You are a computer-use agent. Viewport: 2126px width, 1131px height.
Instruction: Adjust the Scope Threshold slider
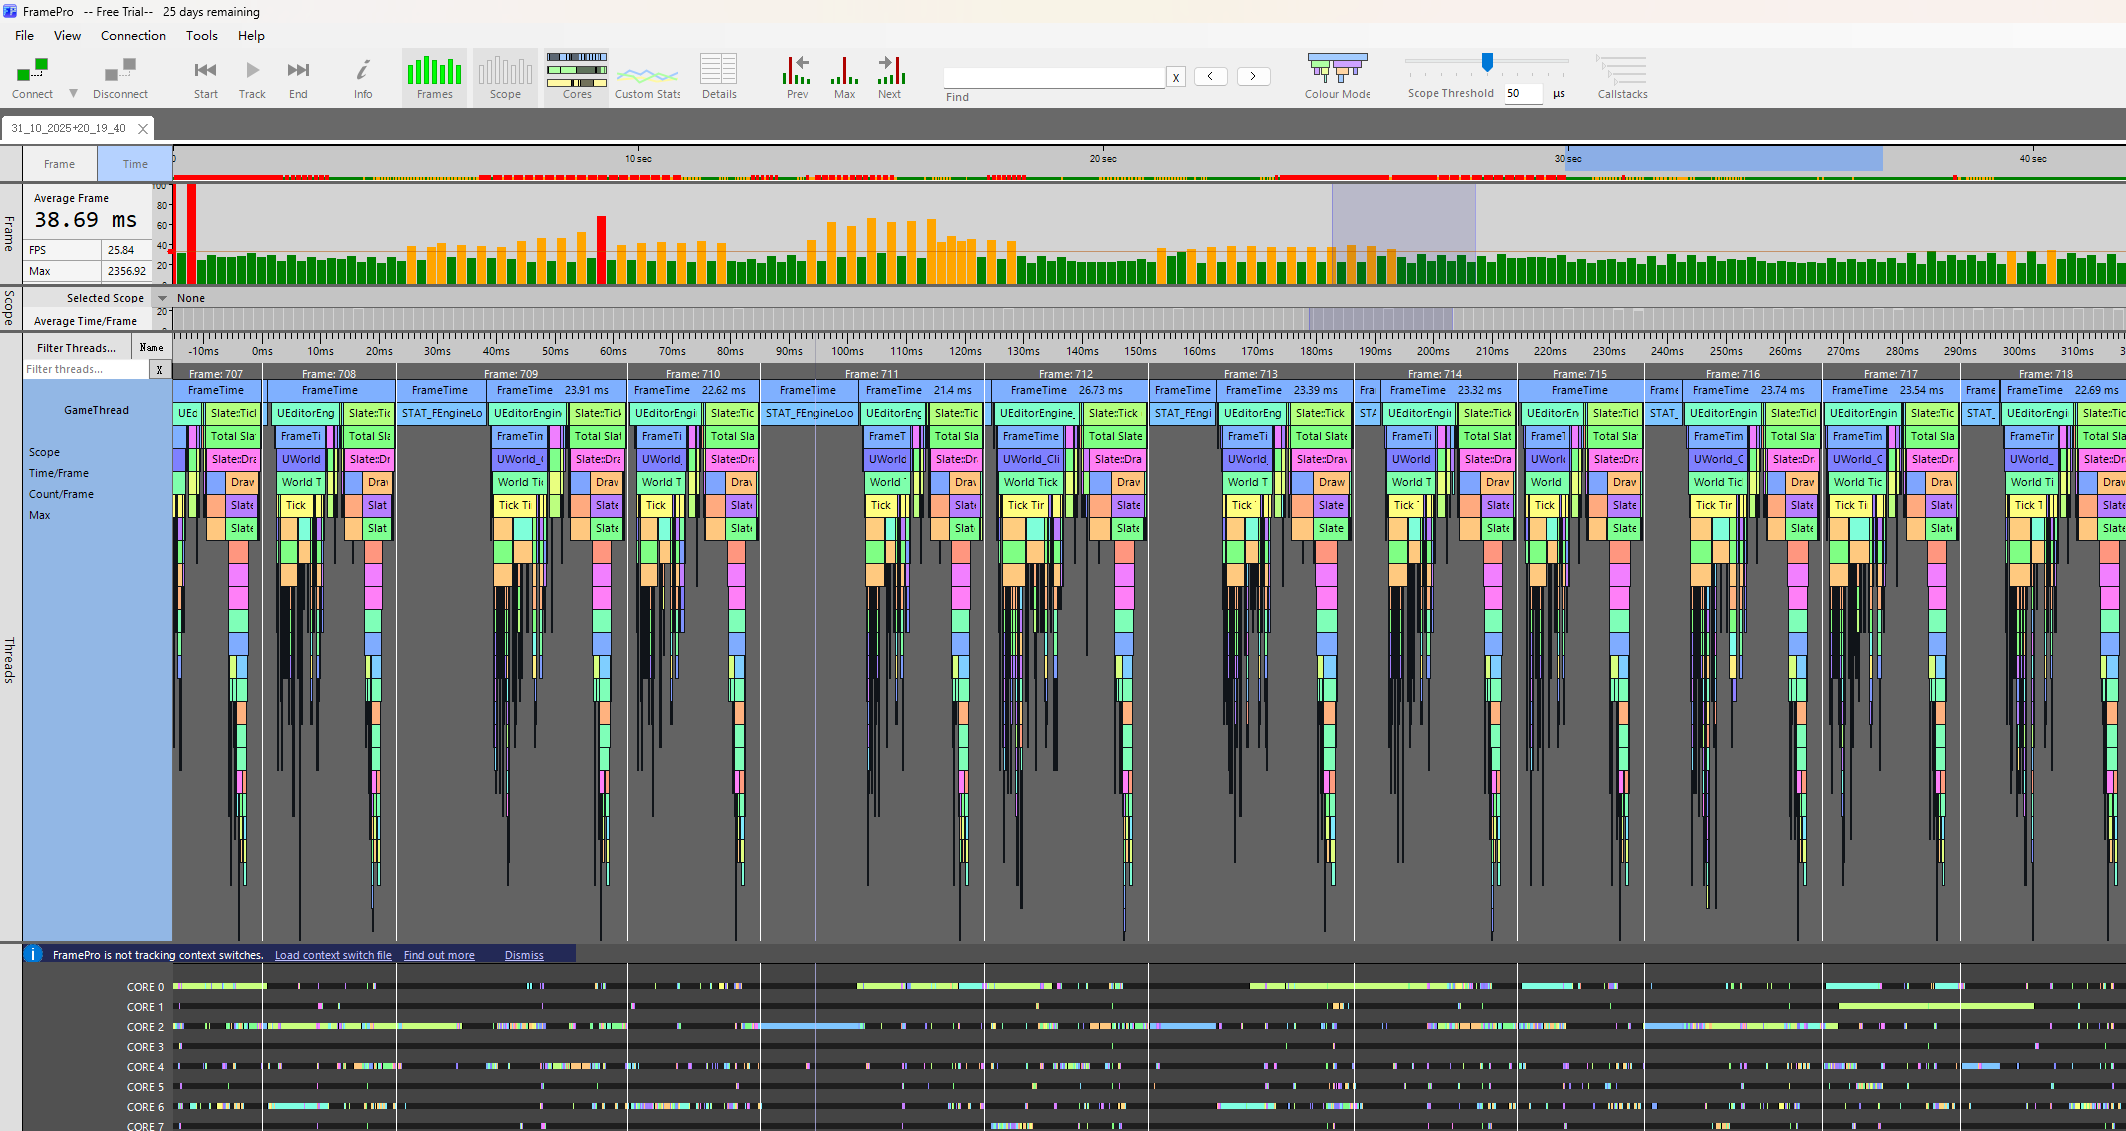click(x=1487, y=63)
